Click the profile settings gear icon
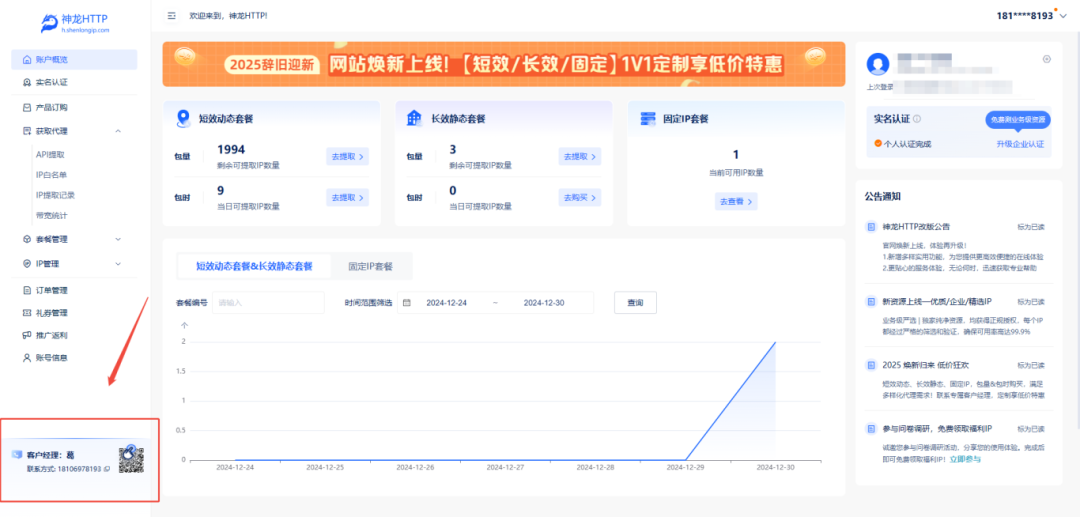This screenshot has height=517, width=1080. click(1047, 59)
